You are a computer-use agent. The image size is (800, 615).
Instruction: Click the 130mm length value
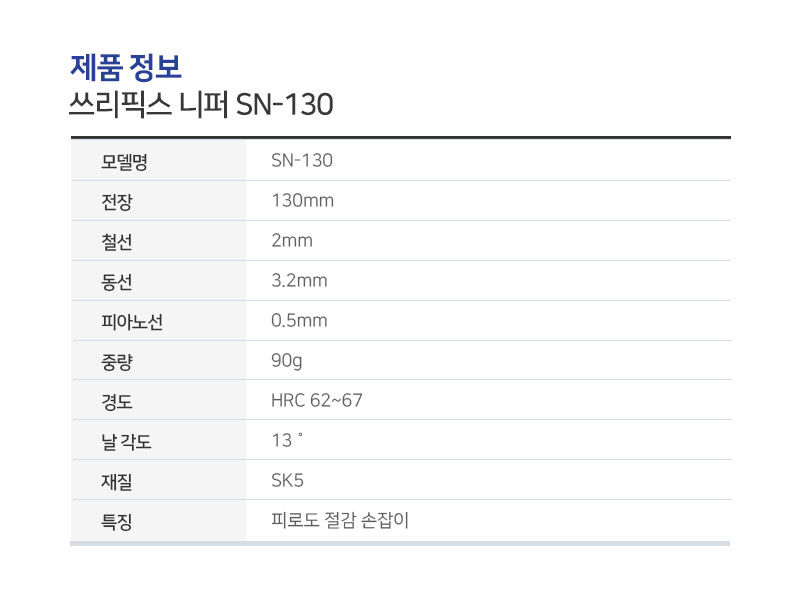303,201
